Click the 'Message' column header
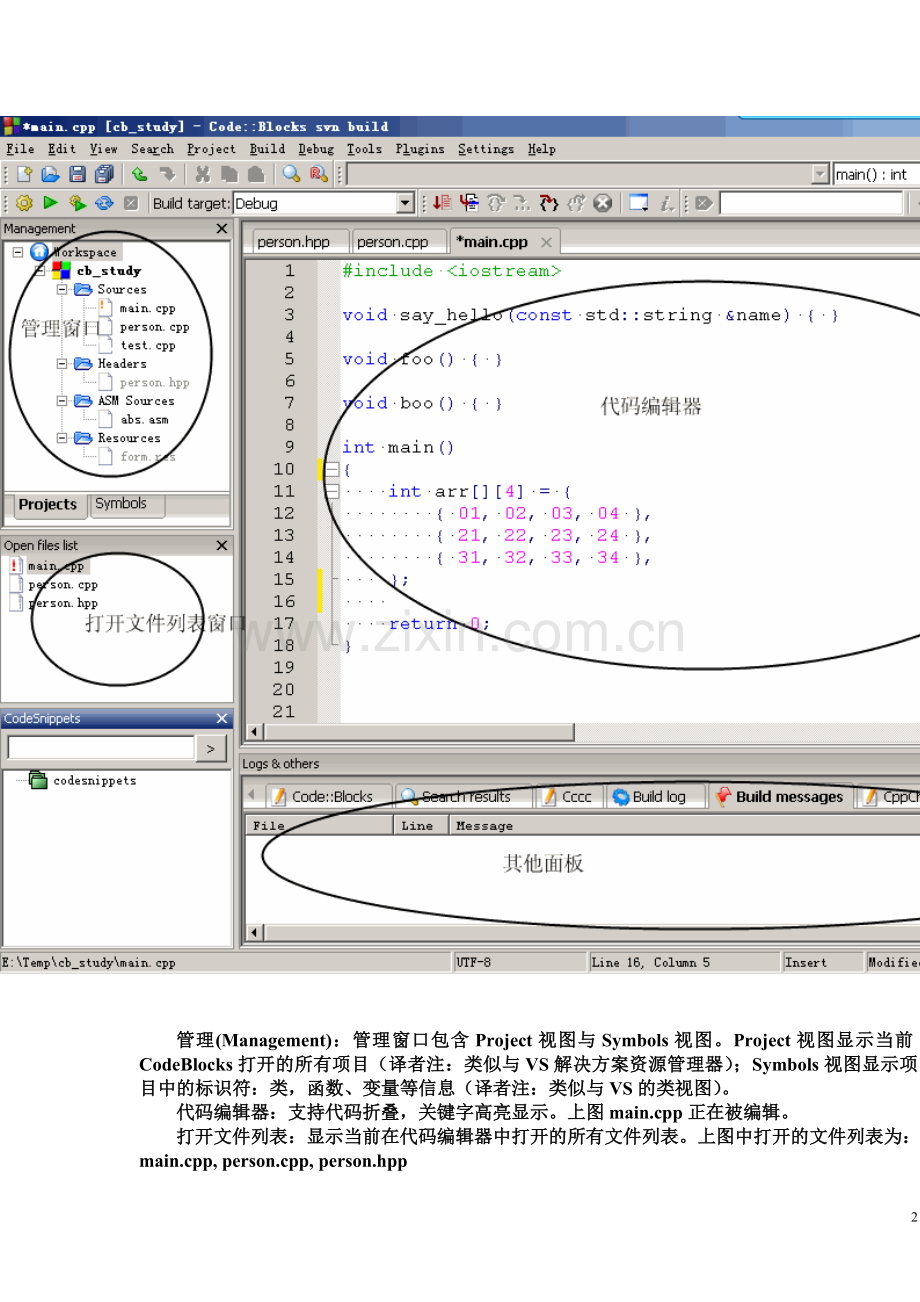 click(484, 826)
